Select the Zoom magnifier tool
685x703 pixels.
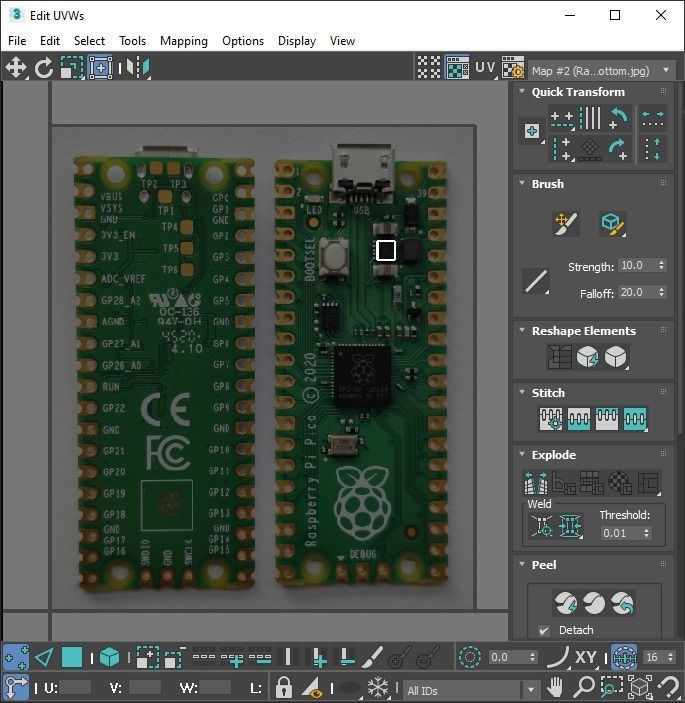(584, 686)
